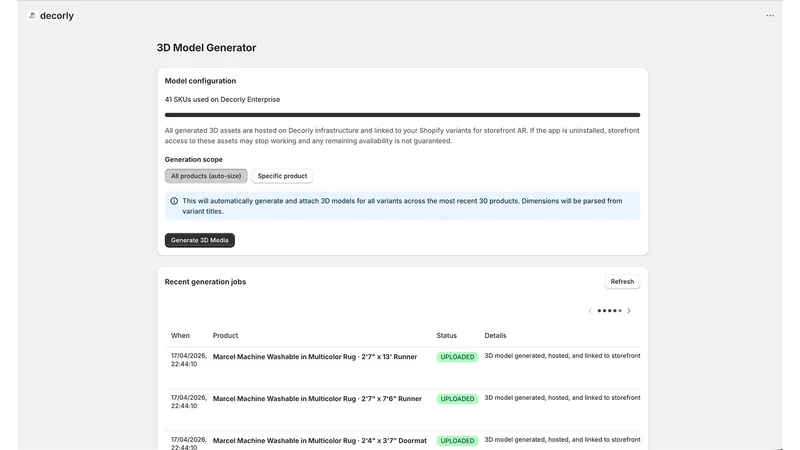Click UPLOADED badge for 7'6" Runner
The image size is (800, 450).
tap(457, 399)
